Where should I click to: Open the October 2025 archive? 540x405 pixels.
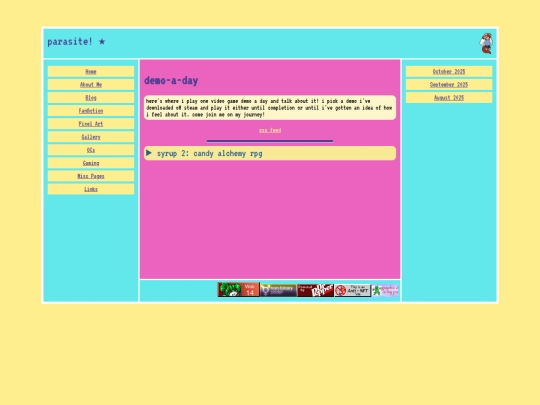coord(449,72)
